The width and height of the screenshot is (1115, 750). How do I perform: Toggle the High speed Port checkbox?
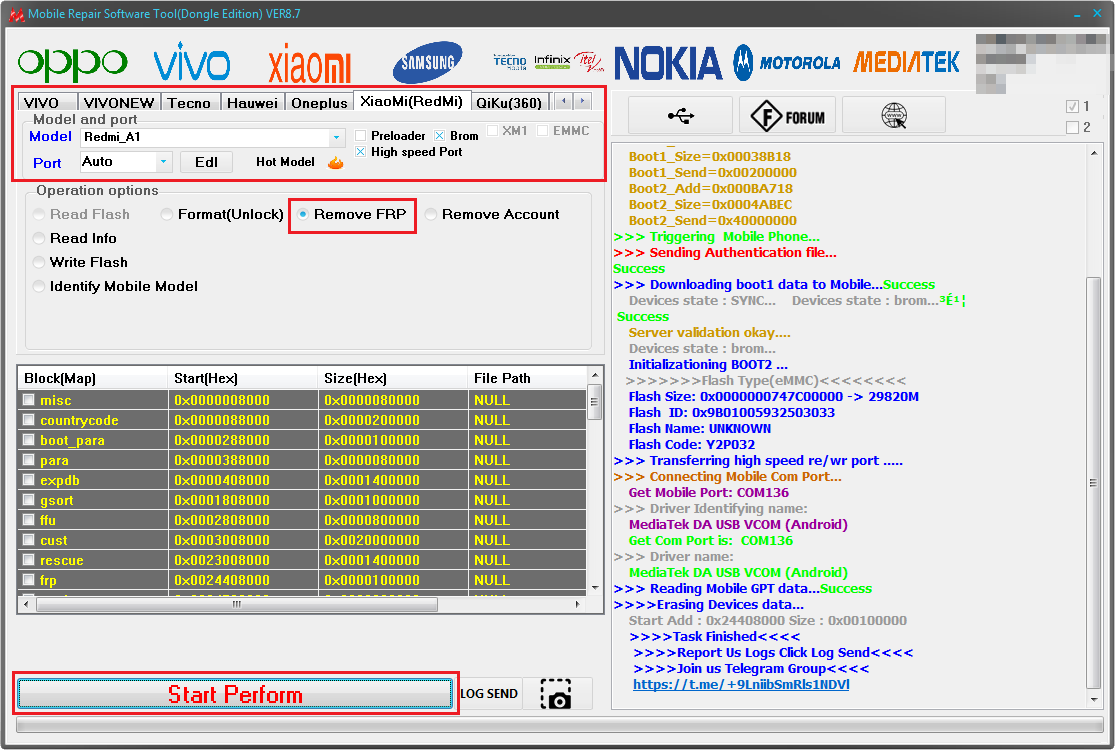tap(361, 152)
